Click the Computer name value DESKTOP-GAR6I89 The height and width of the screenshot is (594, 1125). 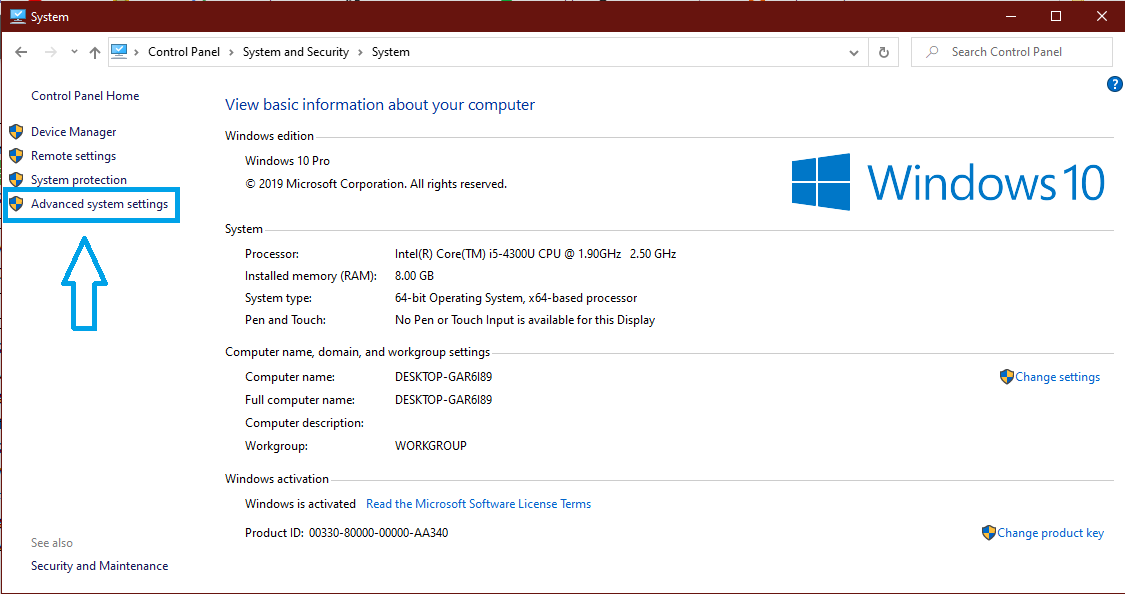pos(443,377)
